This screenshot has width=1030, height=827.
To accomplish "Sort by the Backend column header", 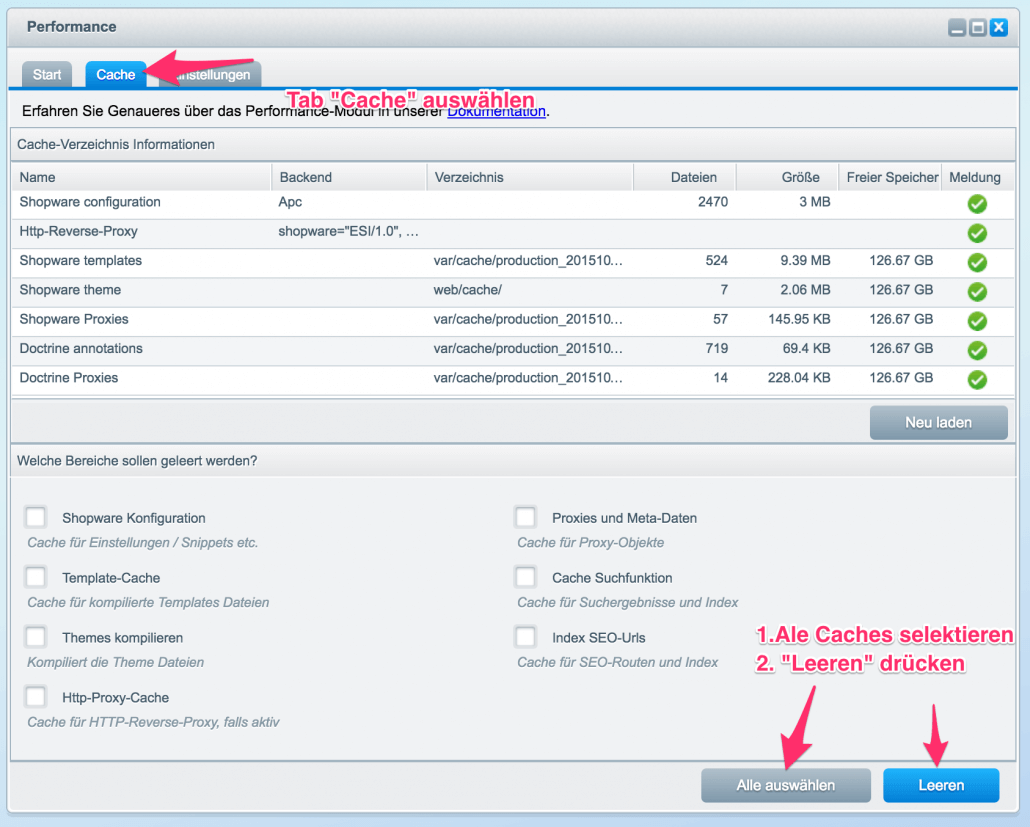I will [349, 177].
